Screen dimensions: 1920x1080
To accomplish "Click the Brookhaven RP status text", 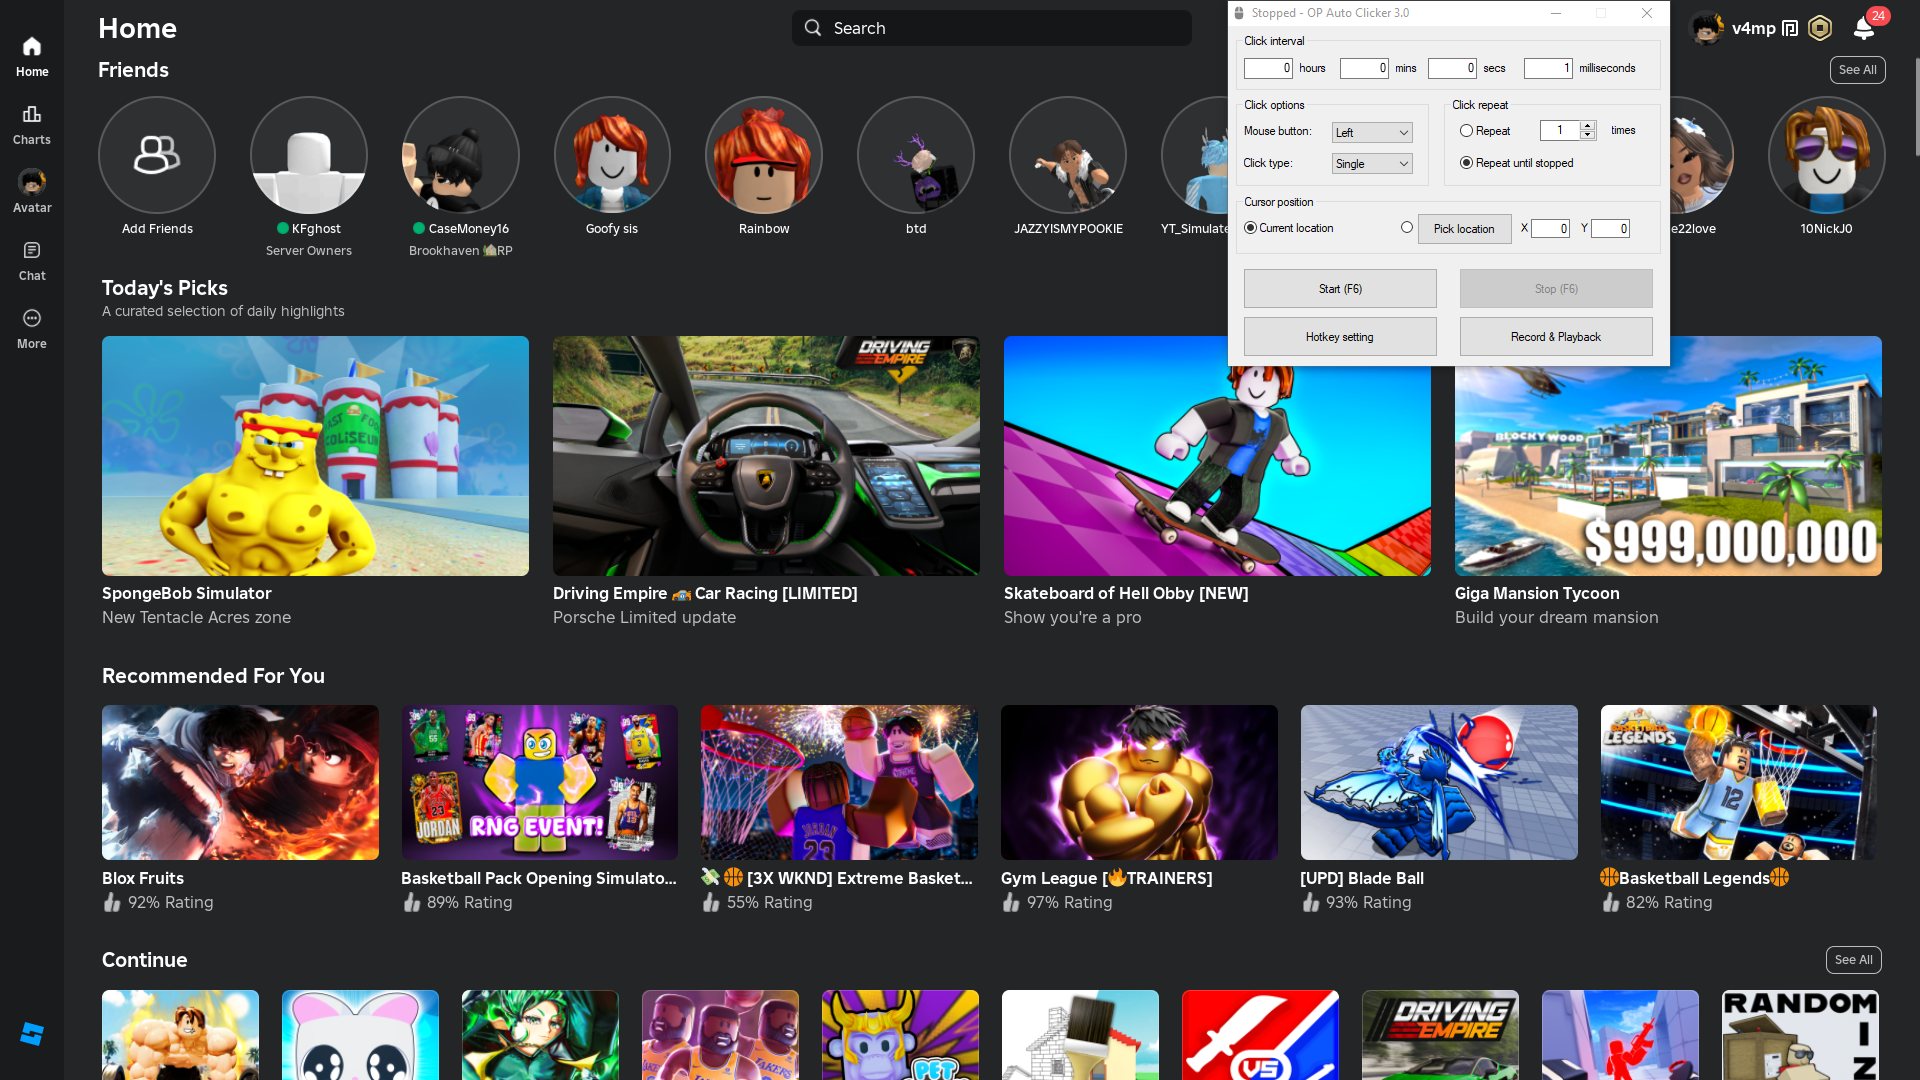I will [x=461, y=251].
